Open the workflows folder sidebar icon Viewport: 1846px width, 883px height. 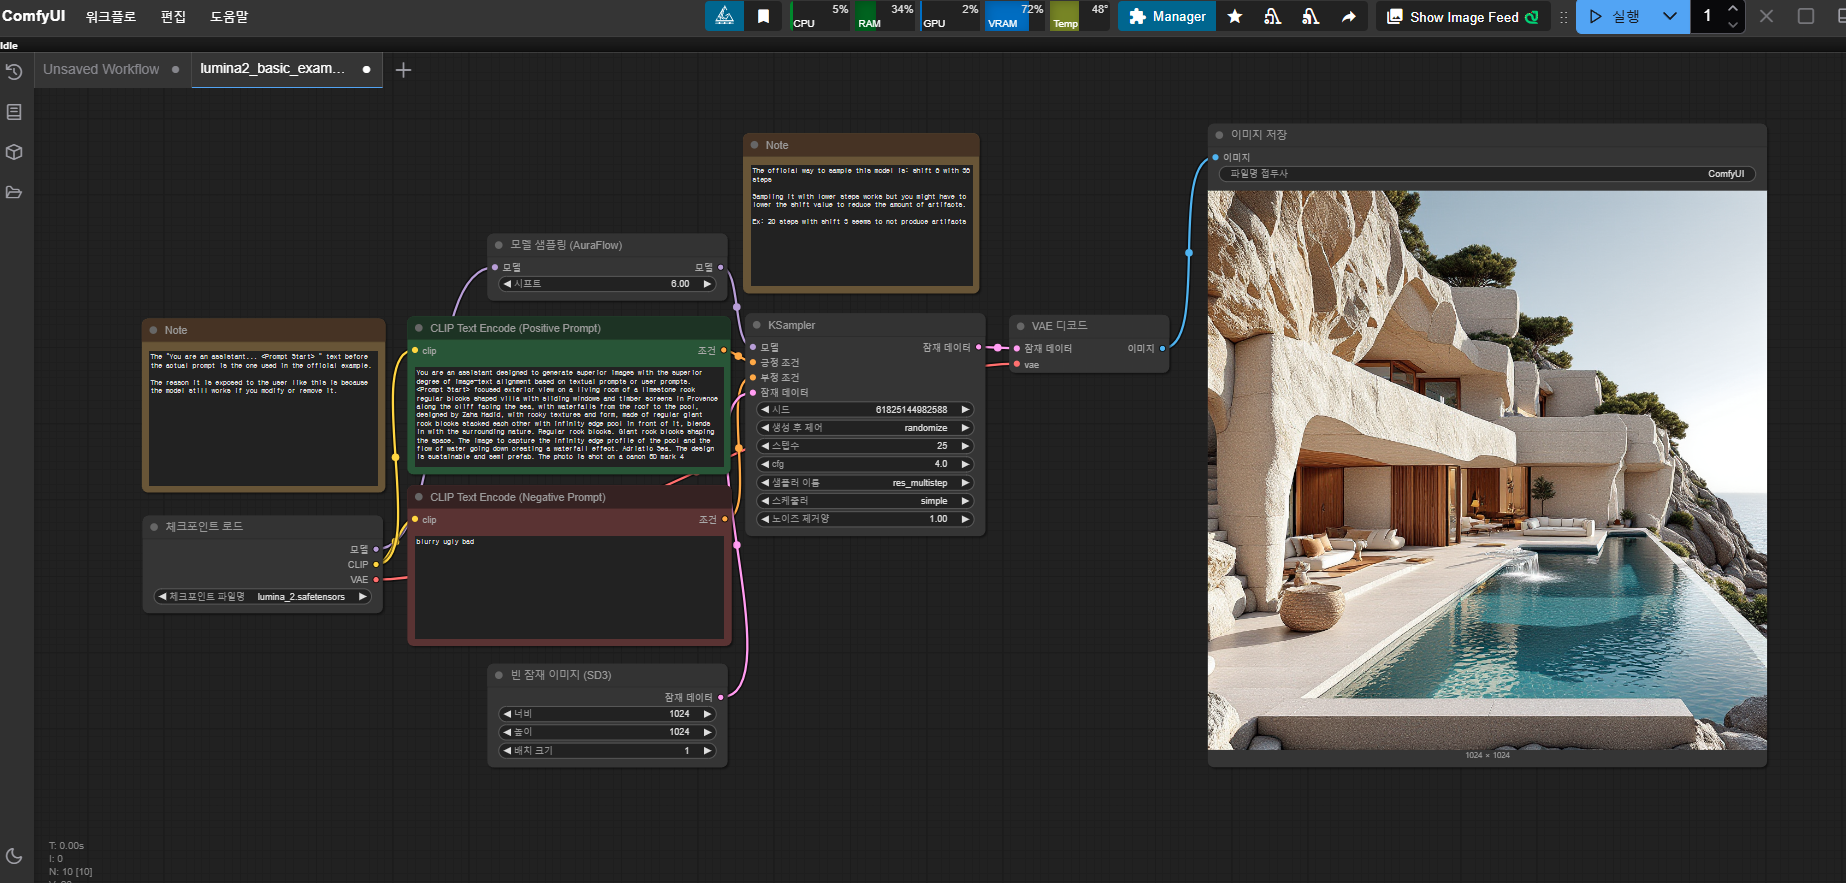[14, 192]
